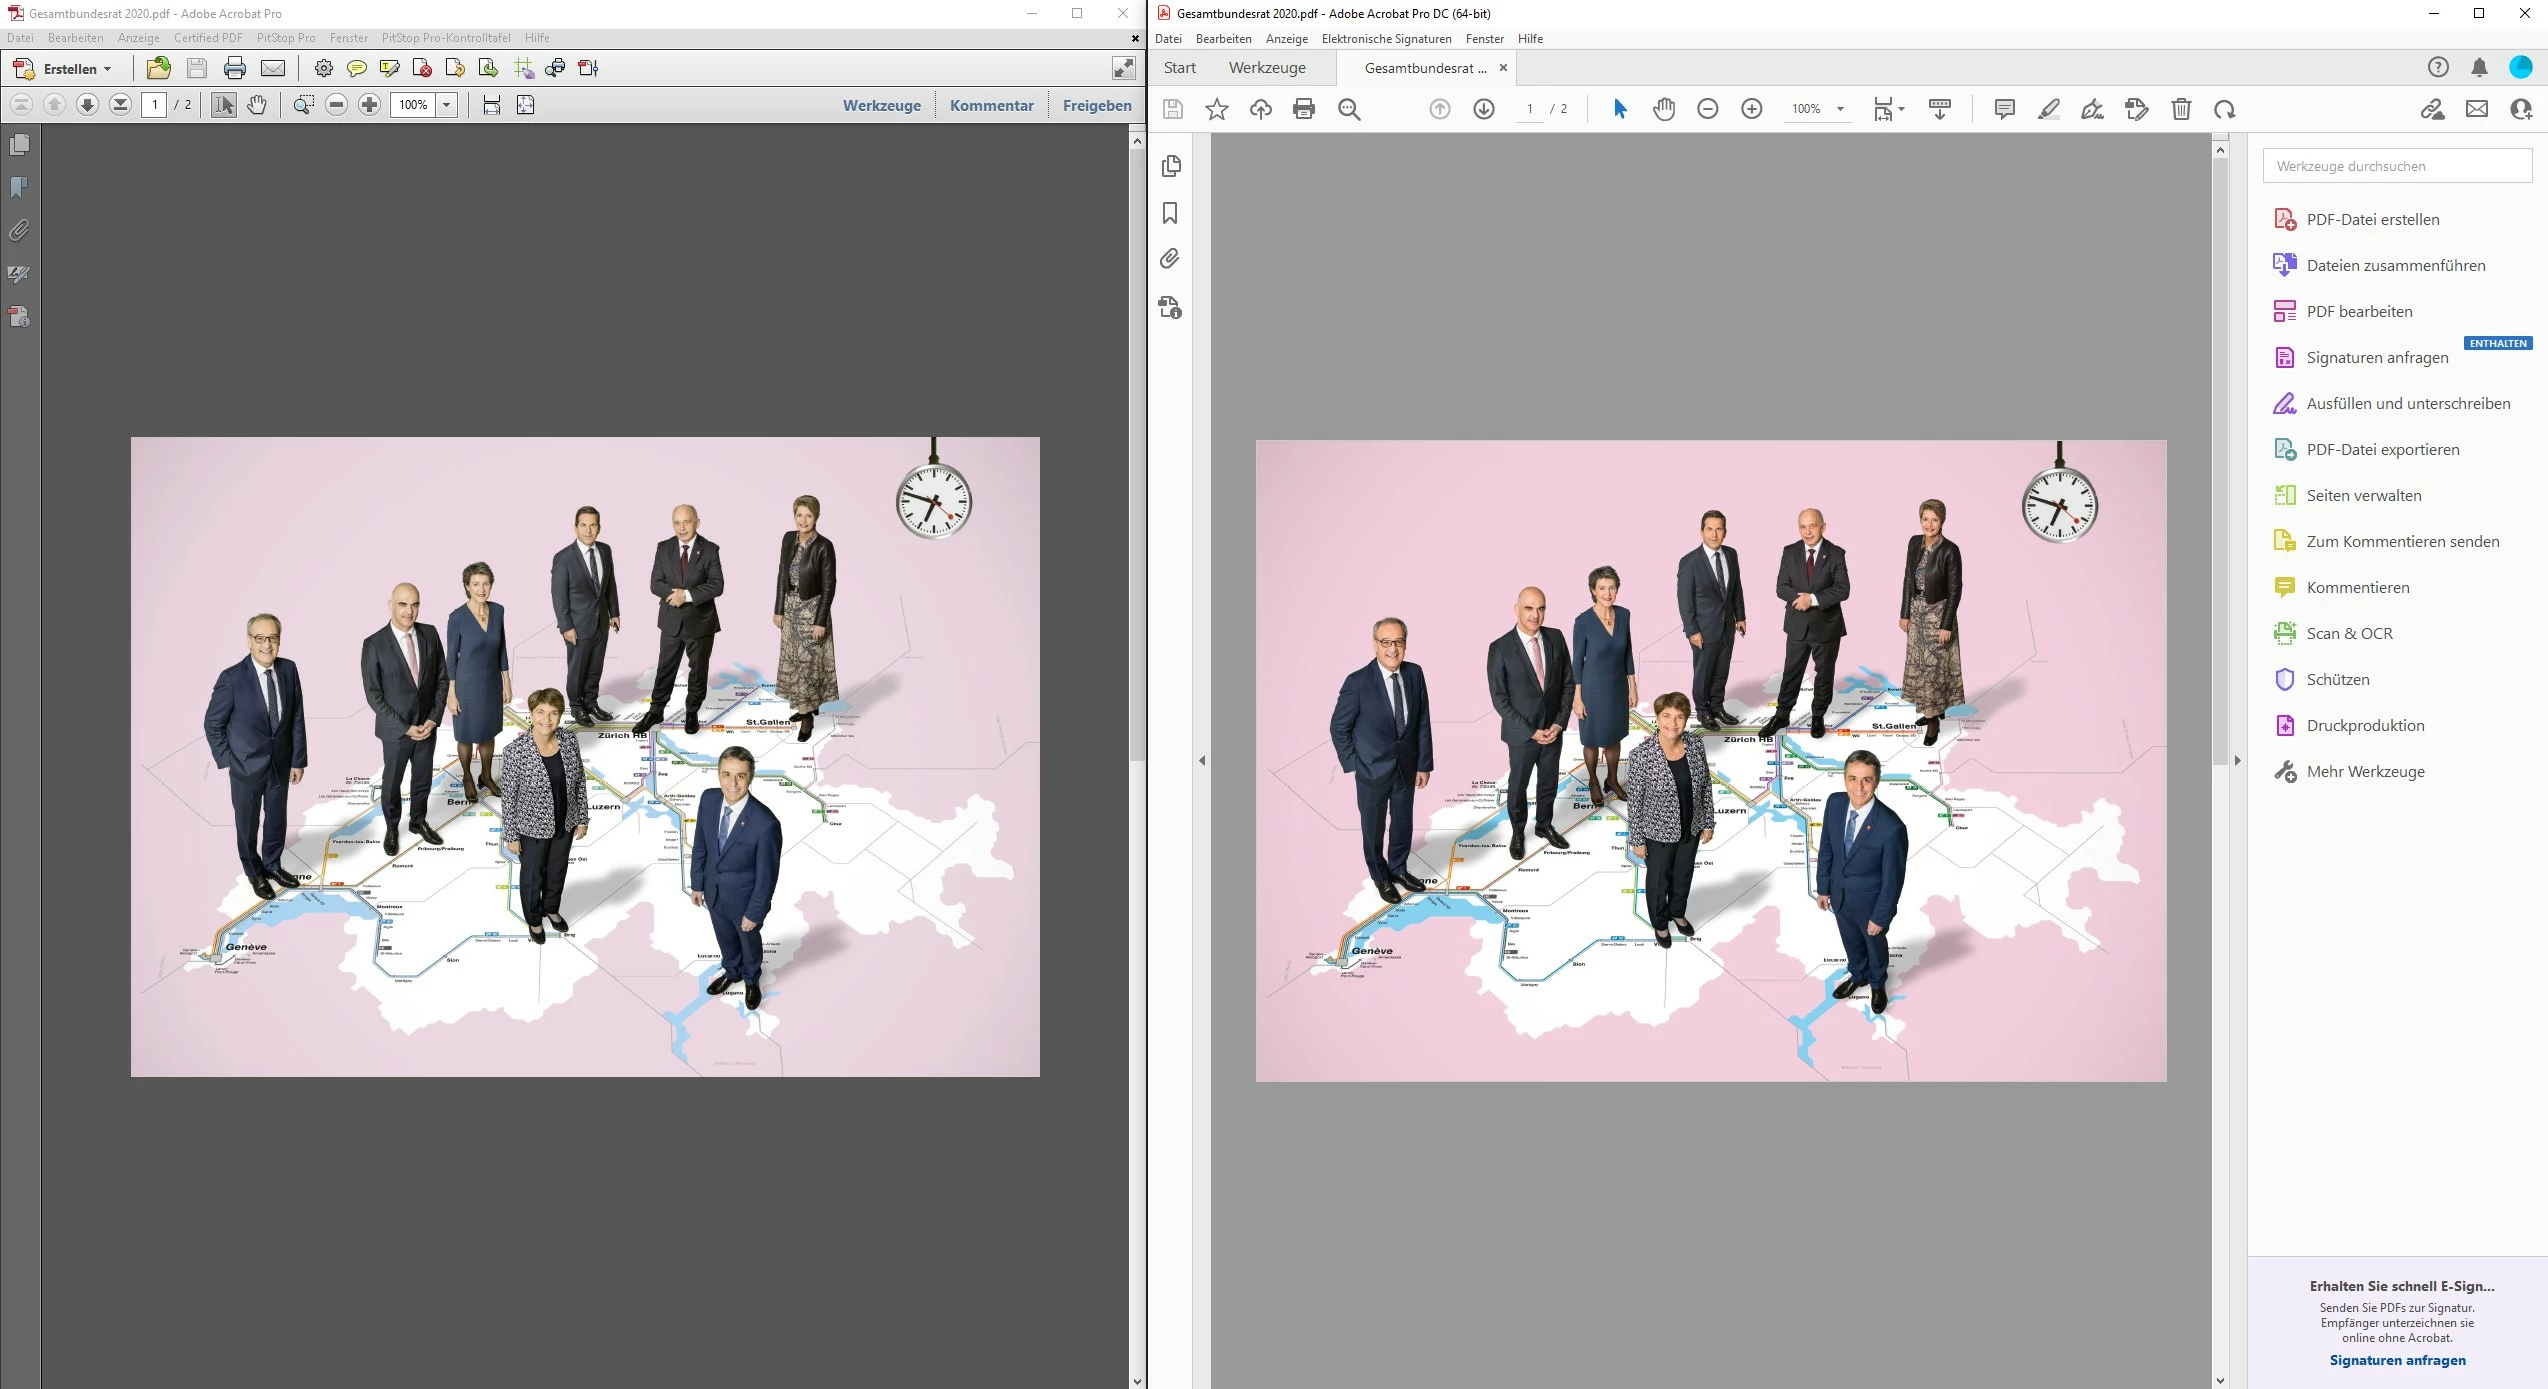Rotate the page with the rotate icon
Screen dimensions: 2548x1389
[x=2224, y=109]
